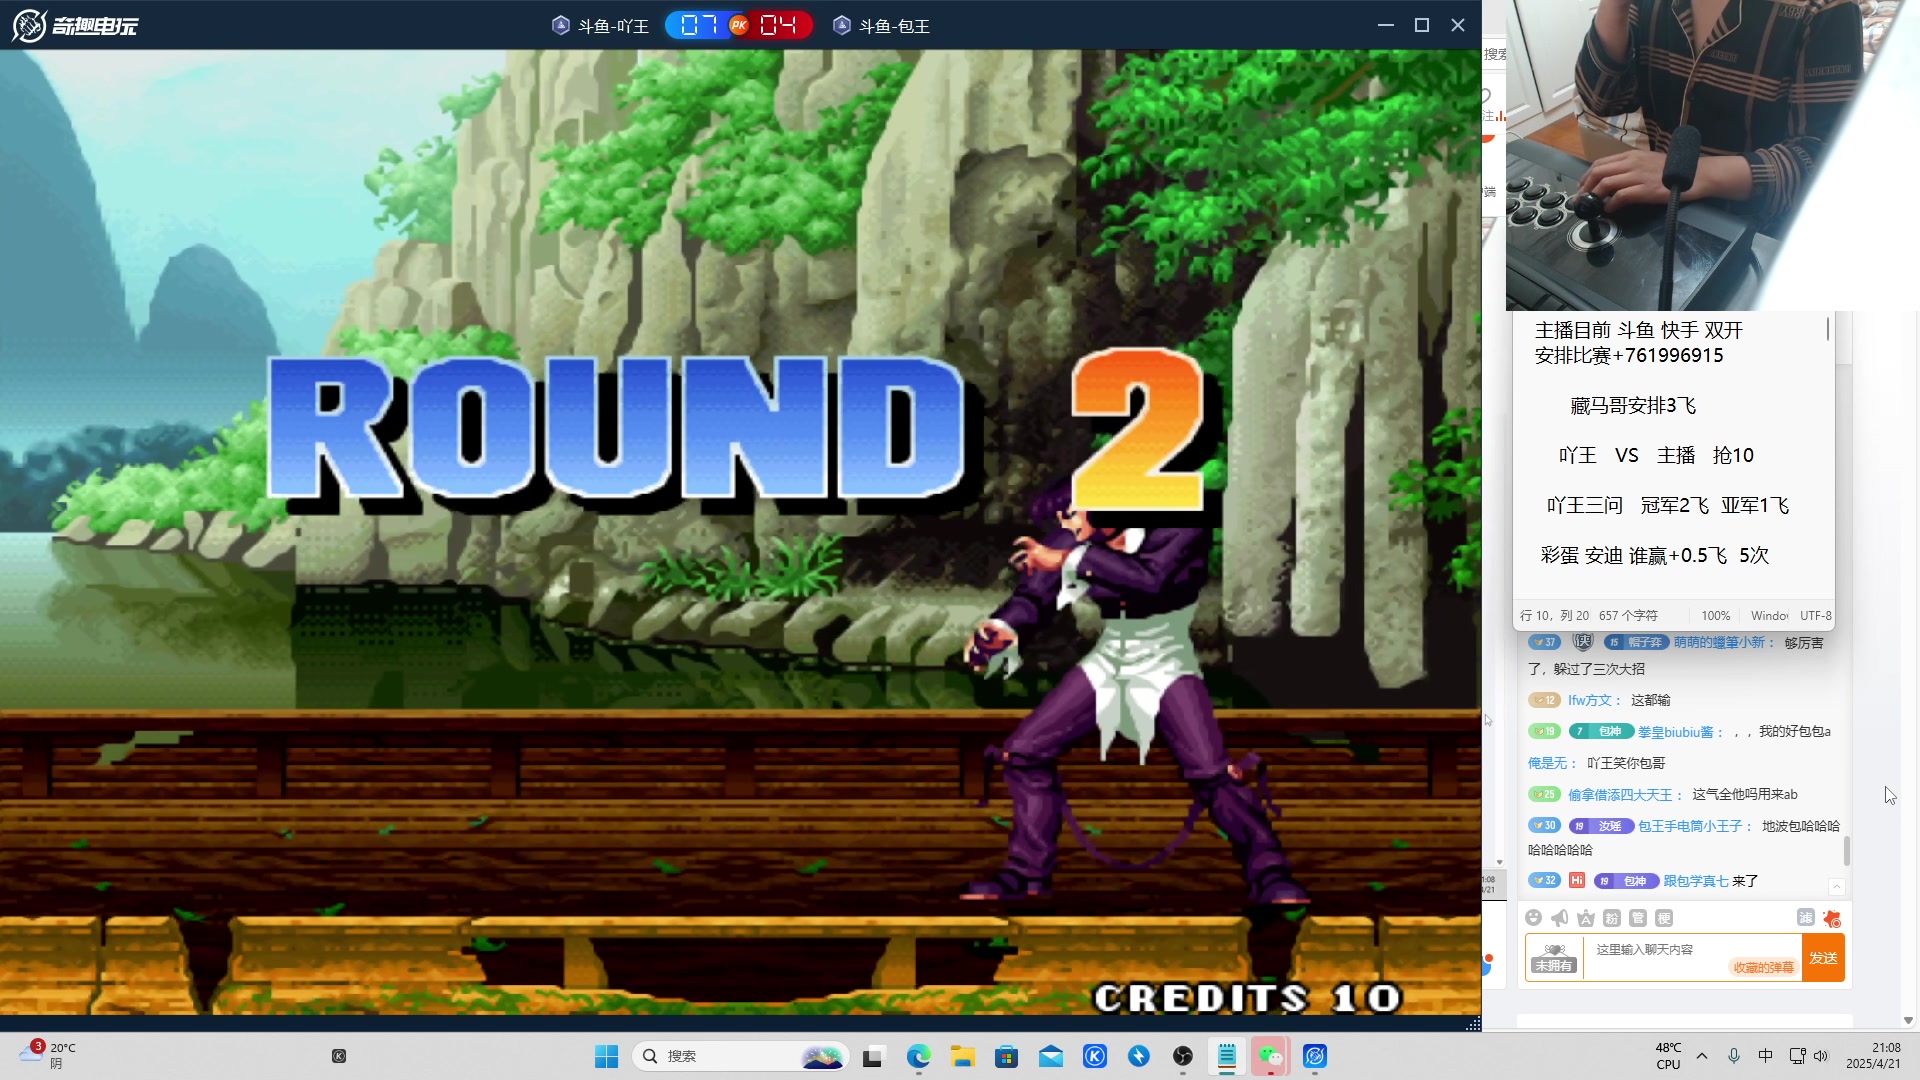Click 100% zoom level in notepad status bar
The width and height of the screenshot is (1920, 1080).
1716,616
